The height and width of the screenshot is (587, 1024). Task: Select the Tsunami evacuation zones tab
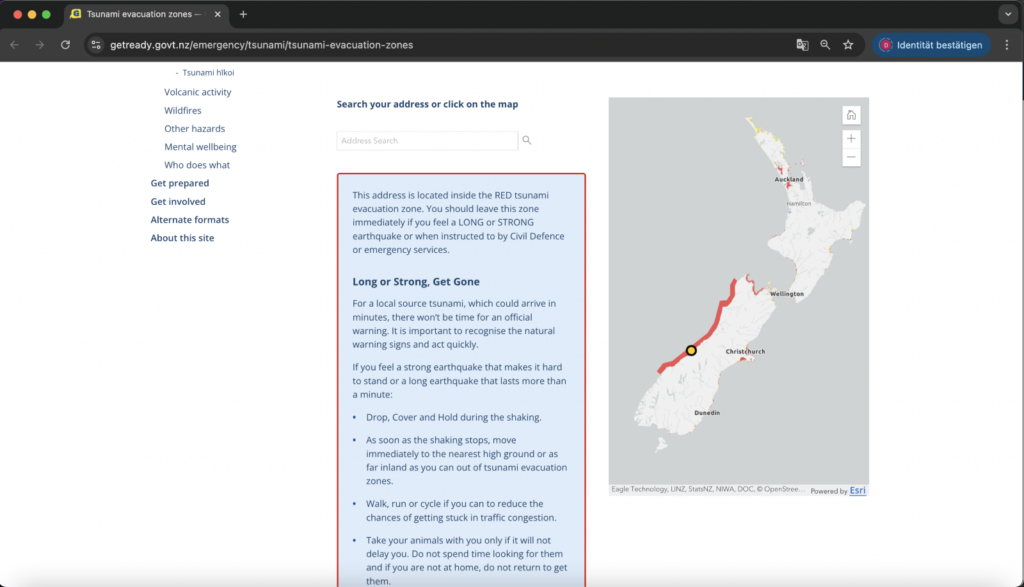tap(140, 14)
